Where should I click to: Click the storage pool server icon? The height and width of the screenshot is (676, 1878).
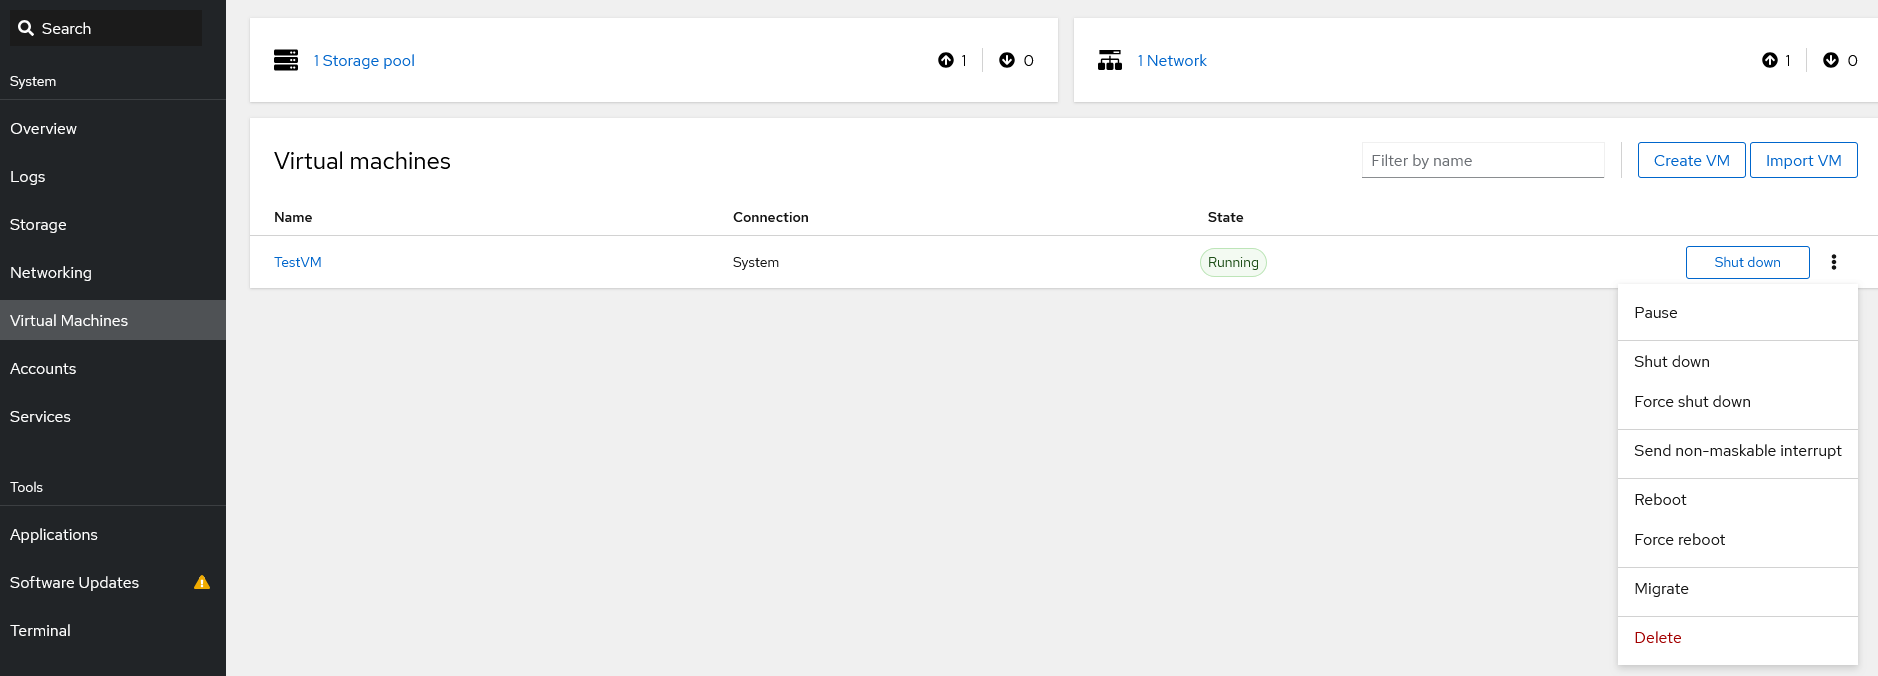pos(286,60)
